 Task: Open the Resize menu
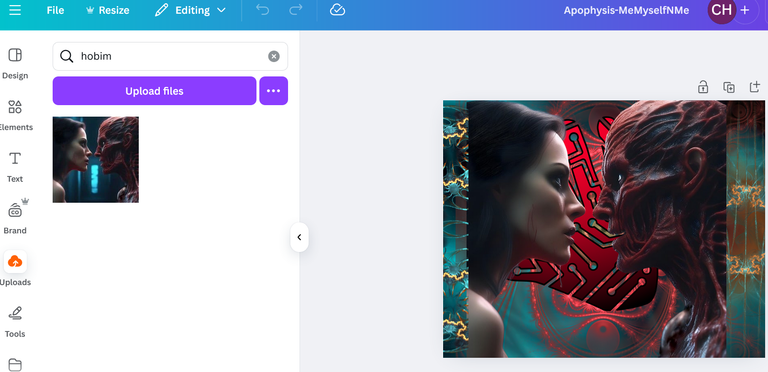107,10
